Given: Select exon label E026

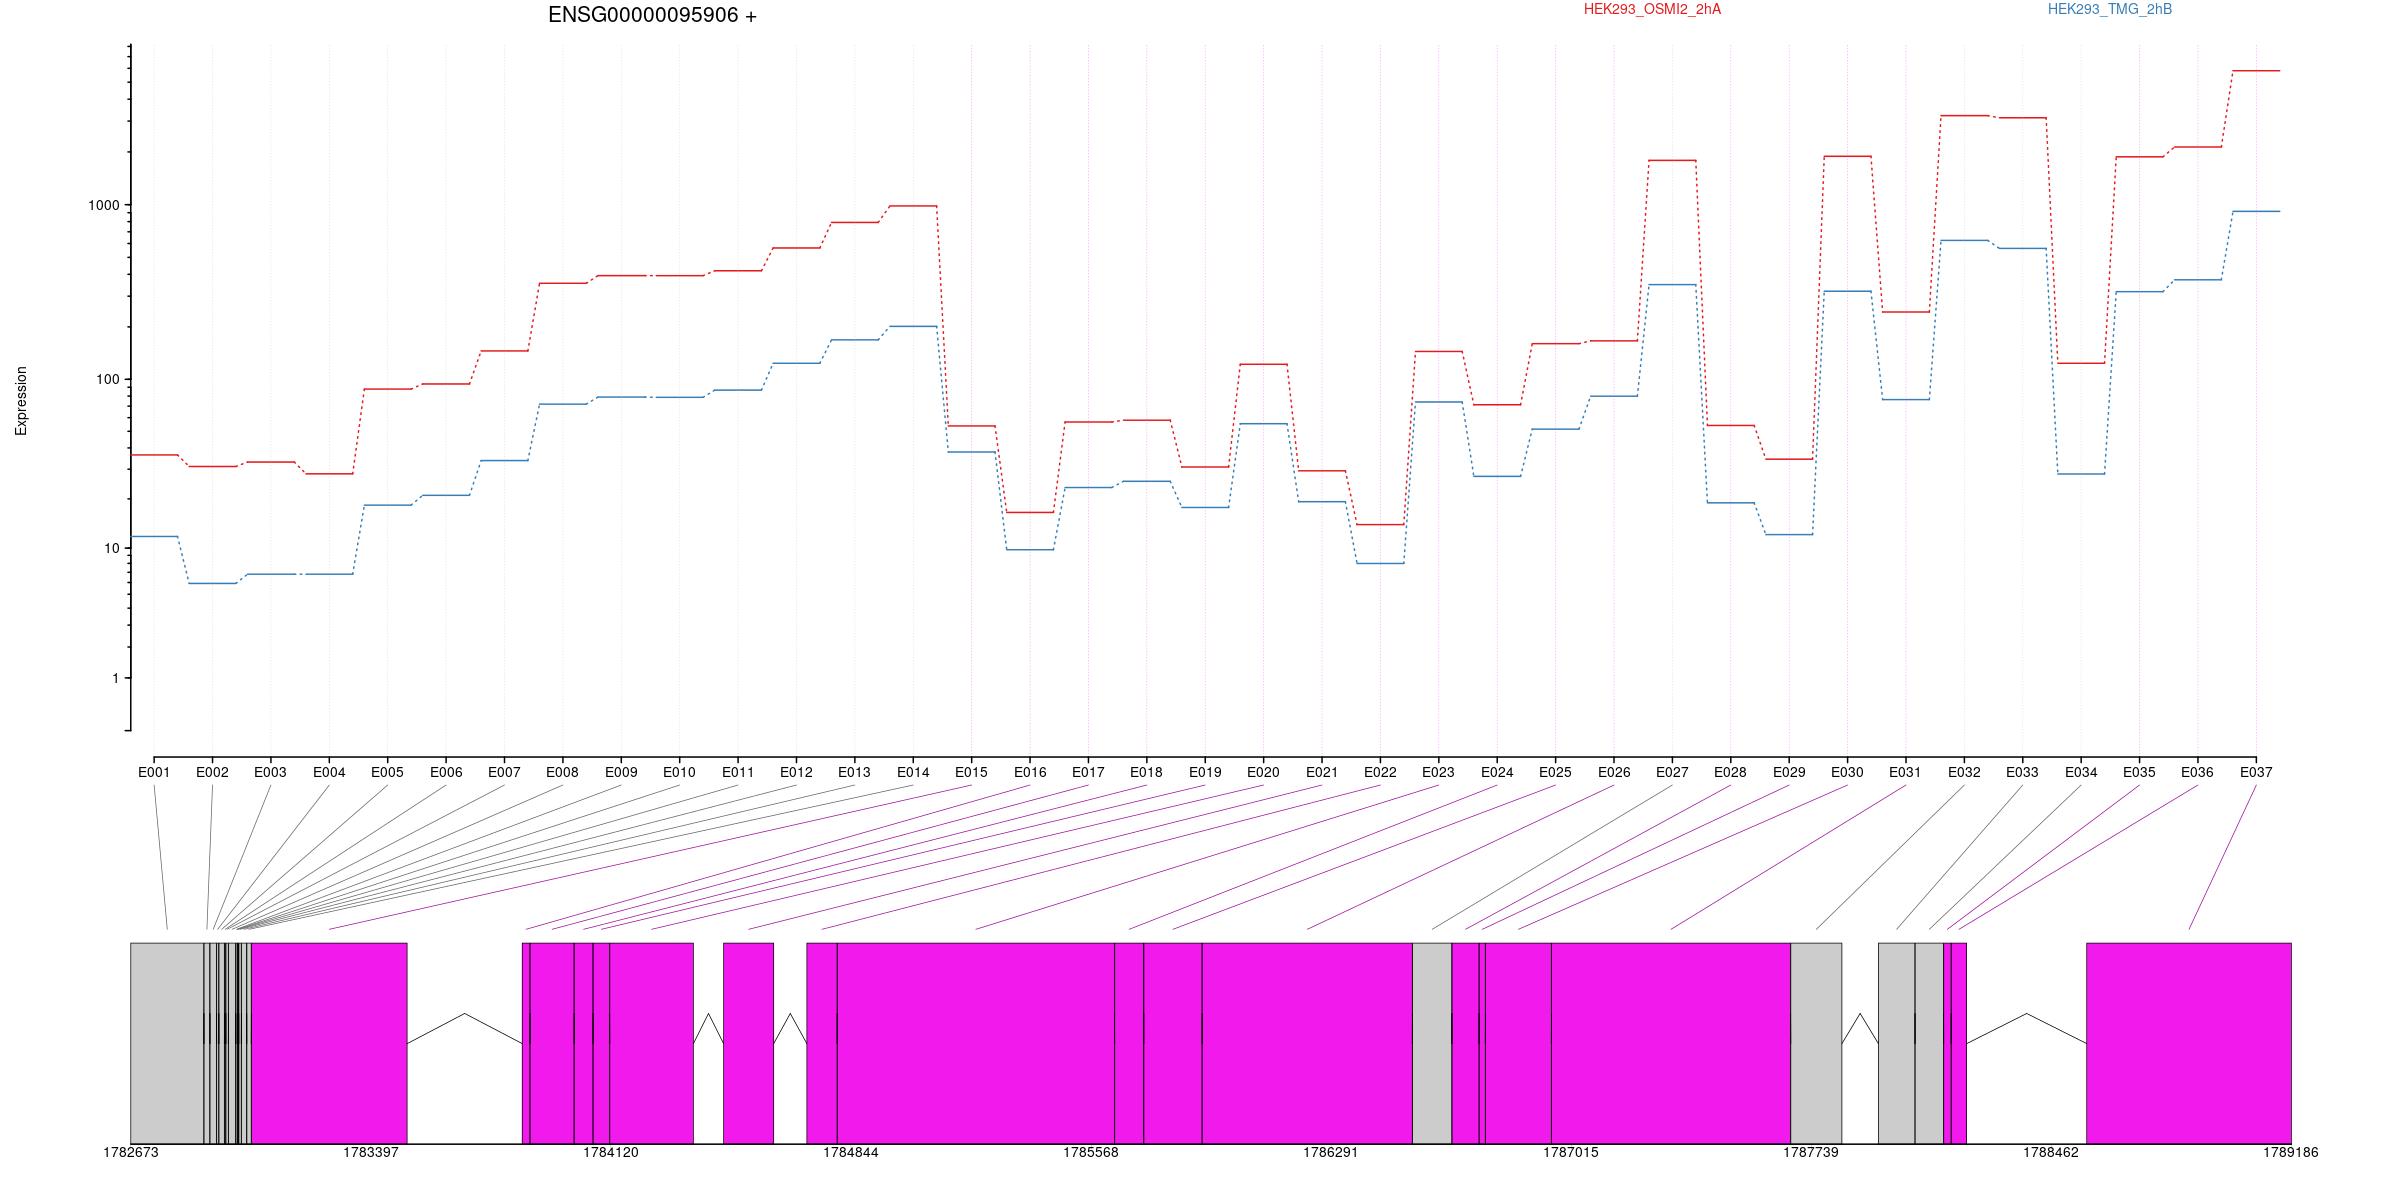Looking at the screenshot, I should tap(1614, 772).
